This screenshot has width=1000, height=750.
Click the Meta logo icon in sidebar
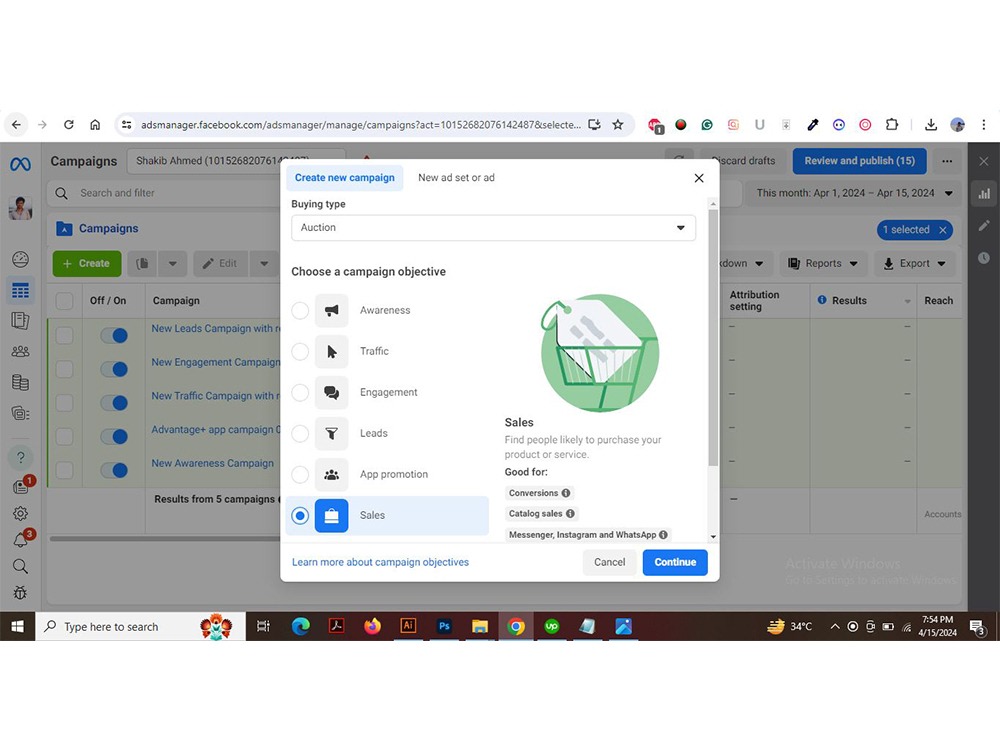(20, 165)
